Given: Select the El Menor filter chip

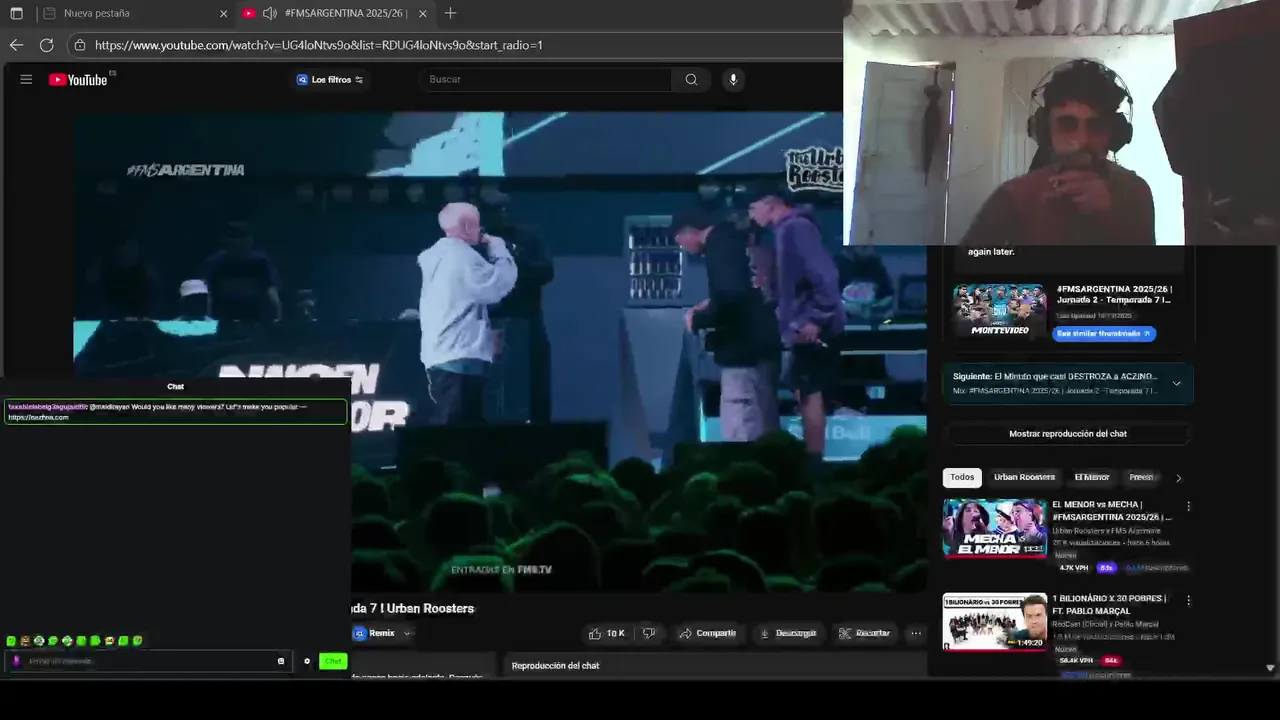Looking at the screenshot, I should tap(1091, 478).
